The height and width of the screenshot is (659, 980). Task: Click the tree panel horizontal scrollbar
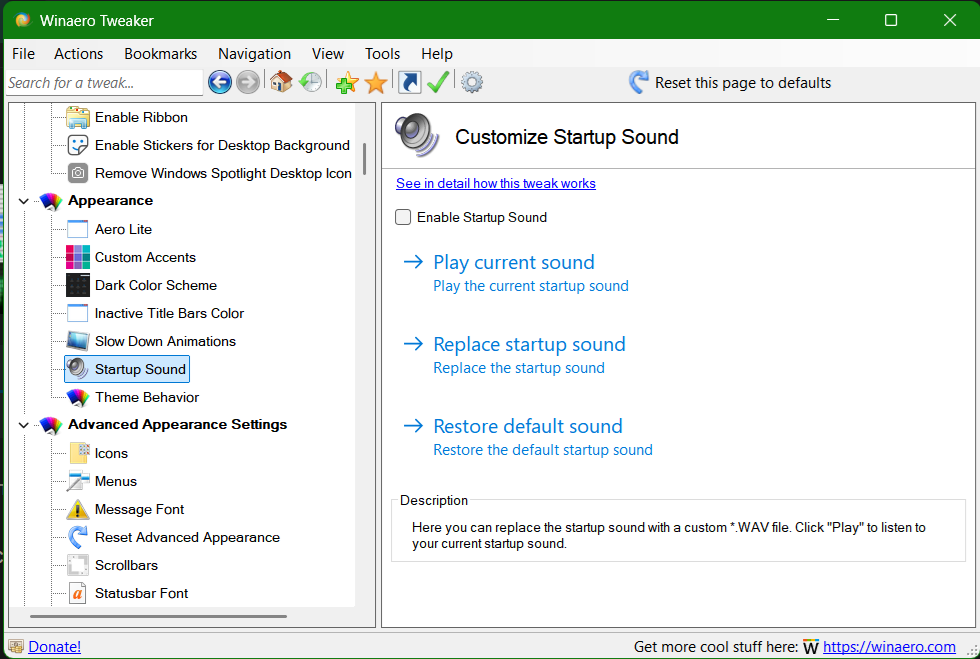pos(158,616)
